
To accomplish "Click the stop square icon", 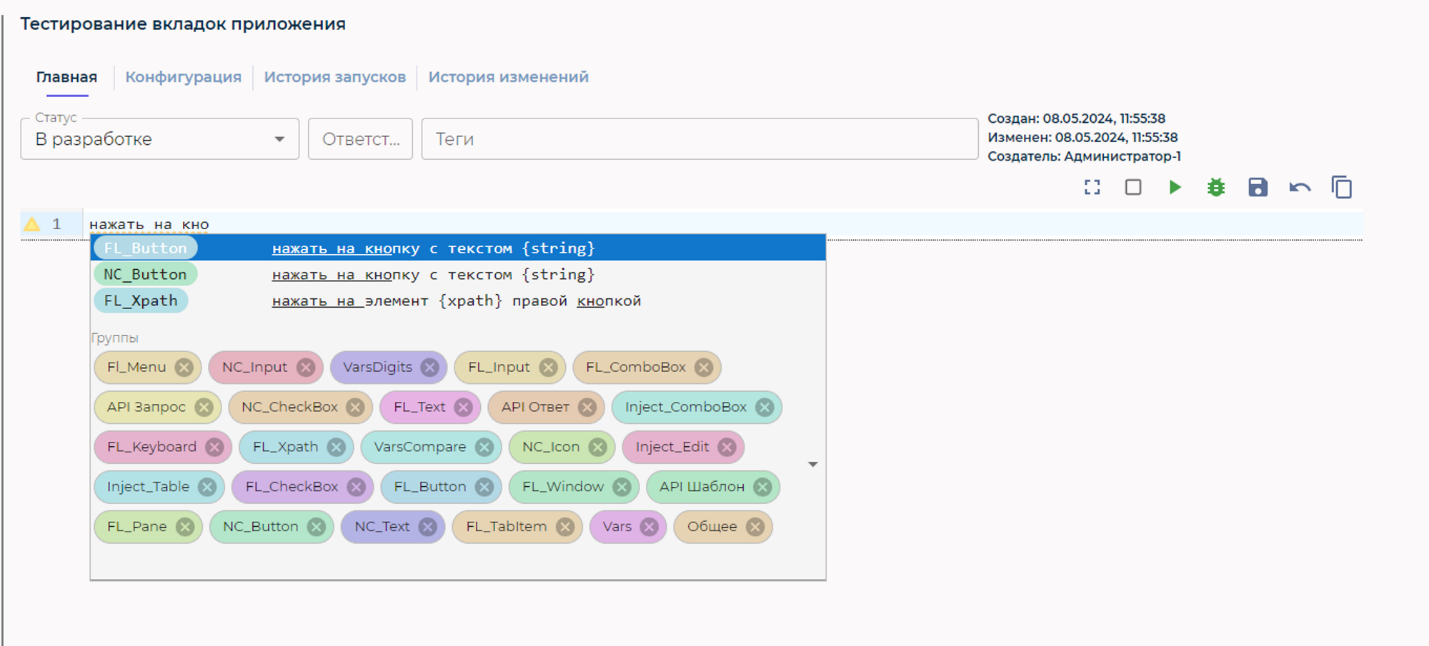I will (x=1133, y=187).
